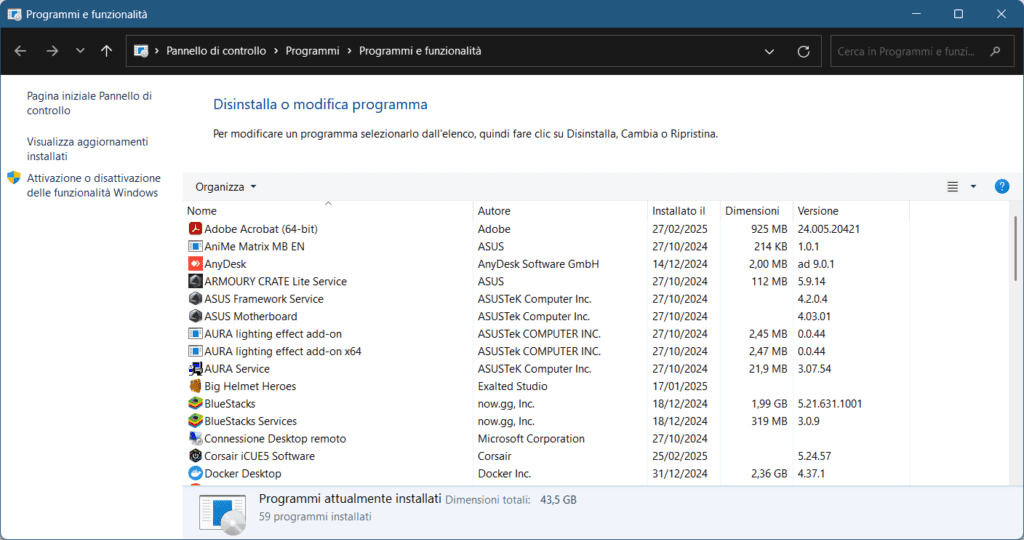Open recent locations chevron
Viewport: 1024px width, 540px height.
pyautogui.click(x=80, y=51)
